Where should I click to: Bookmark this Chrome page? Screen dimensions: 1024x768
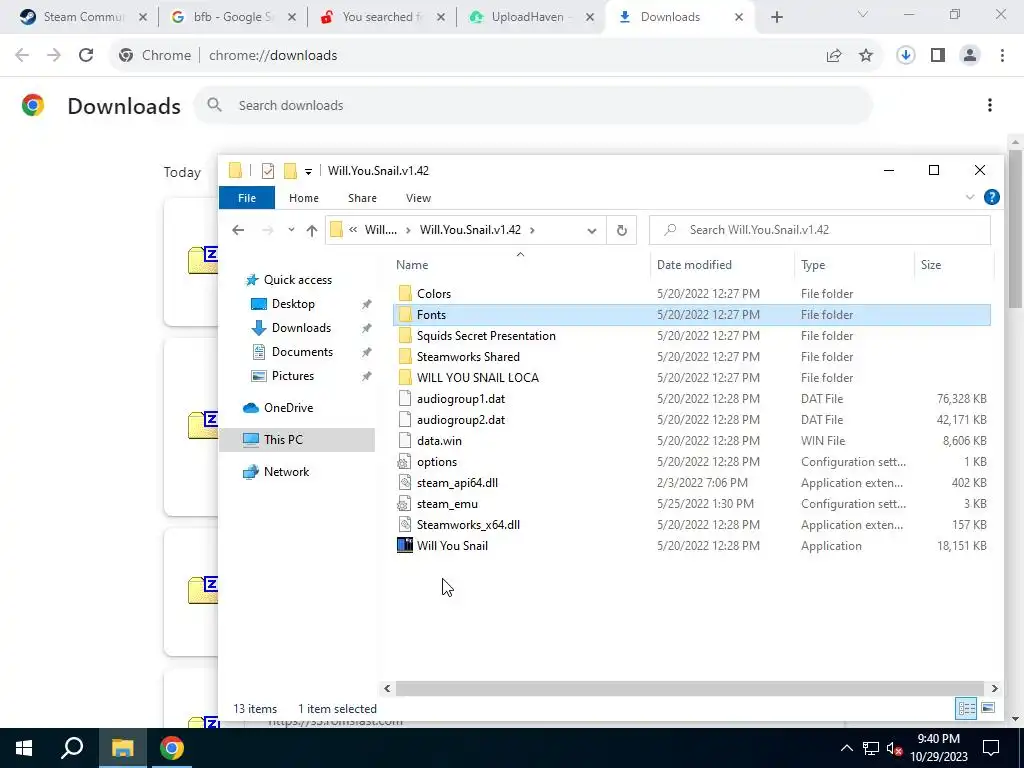866,56
